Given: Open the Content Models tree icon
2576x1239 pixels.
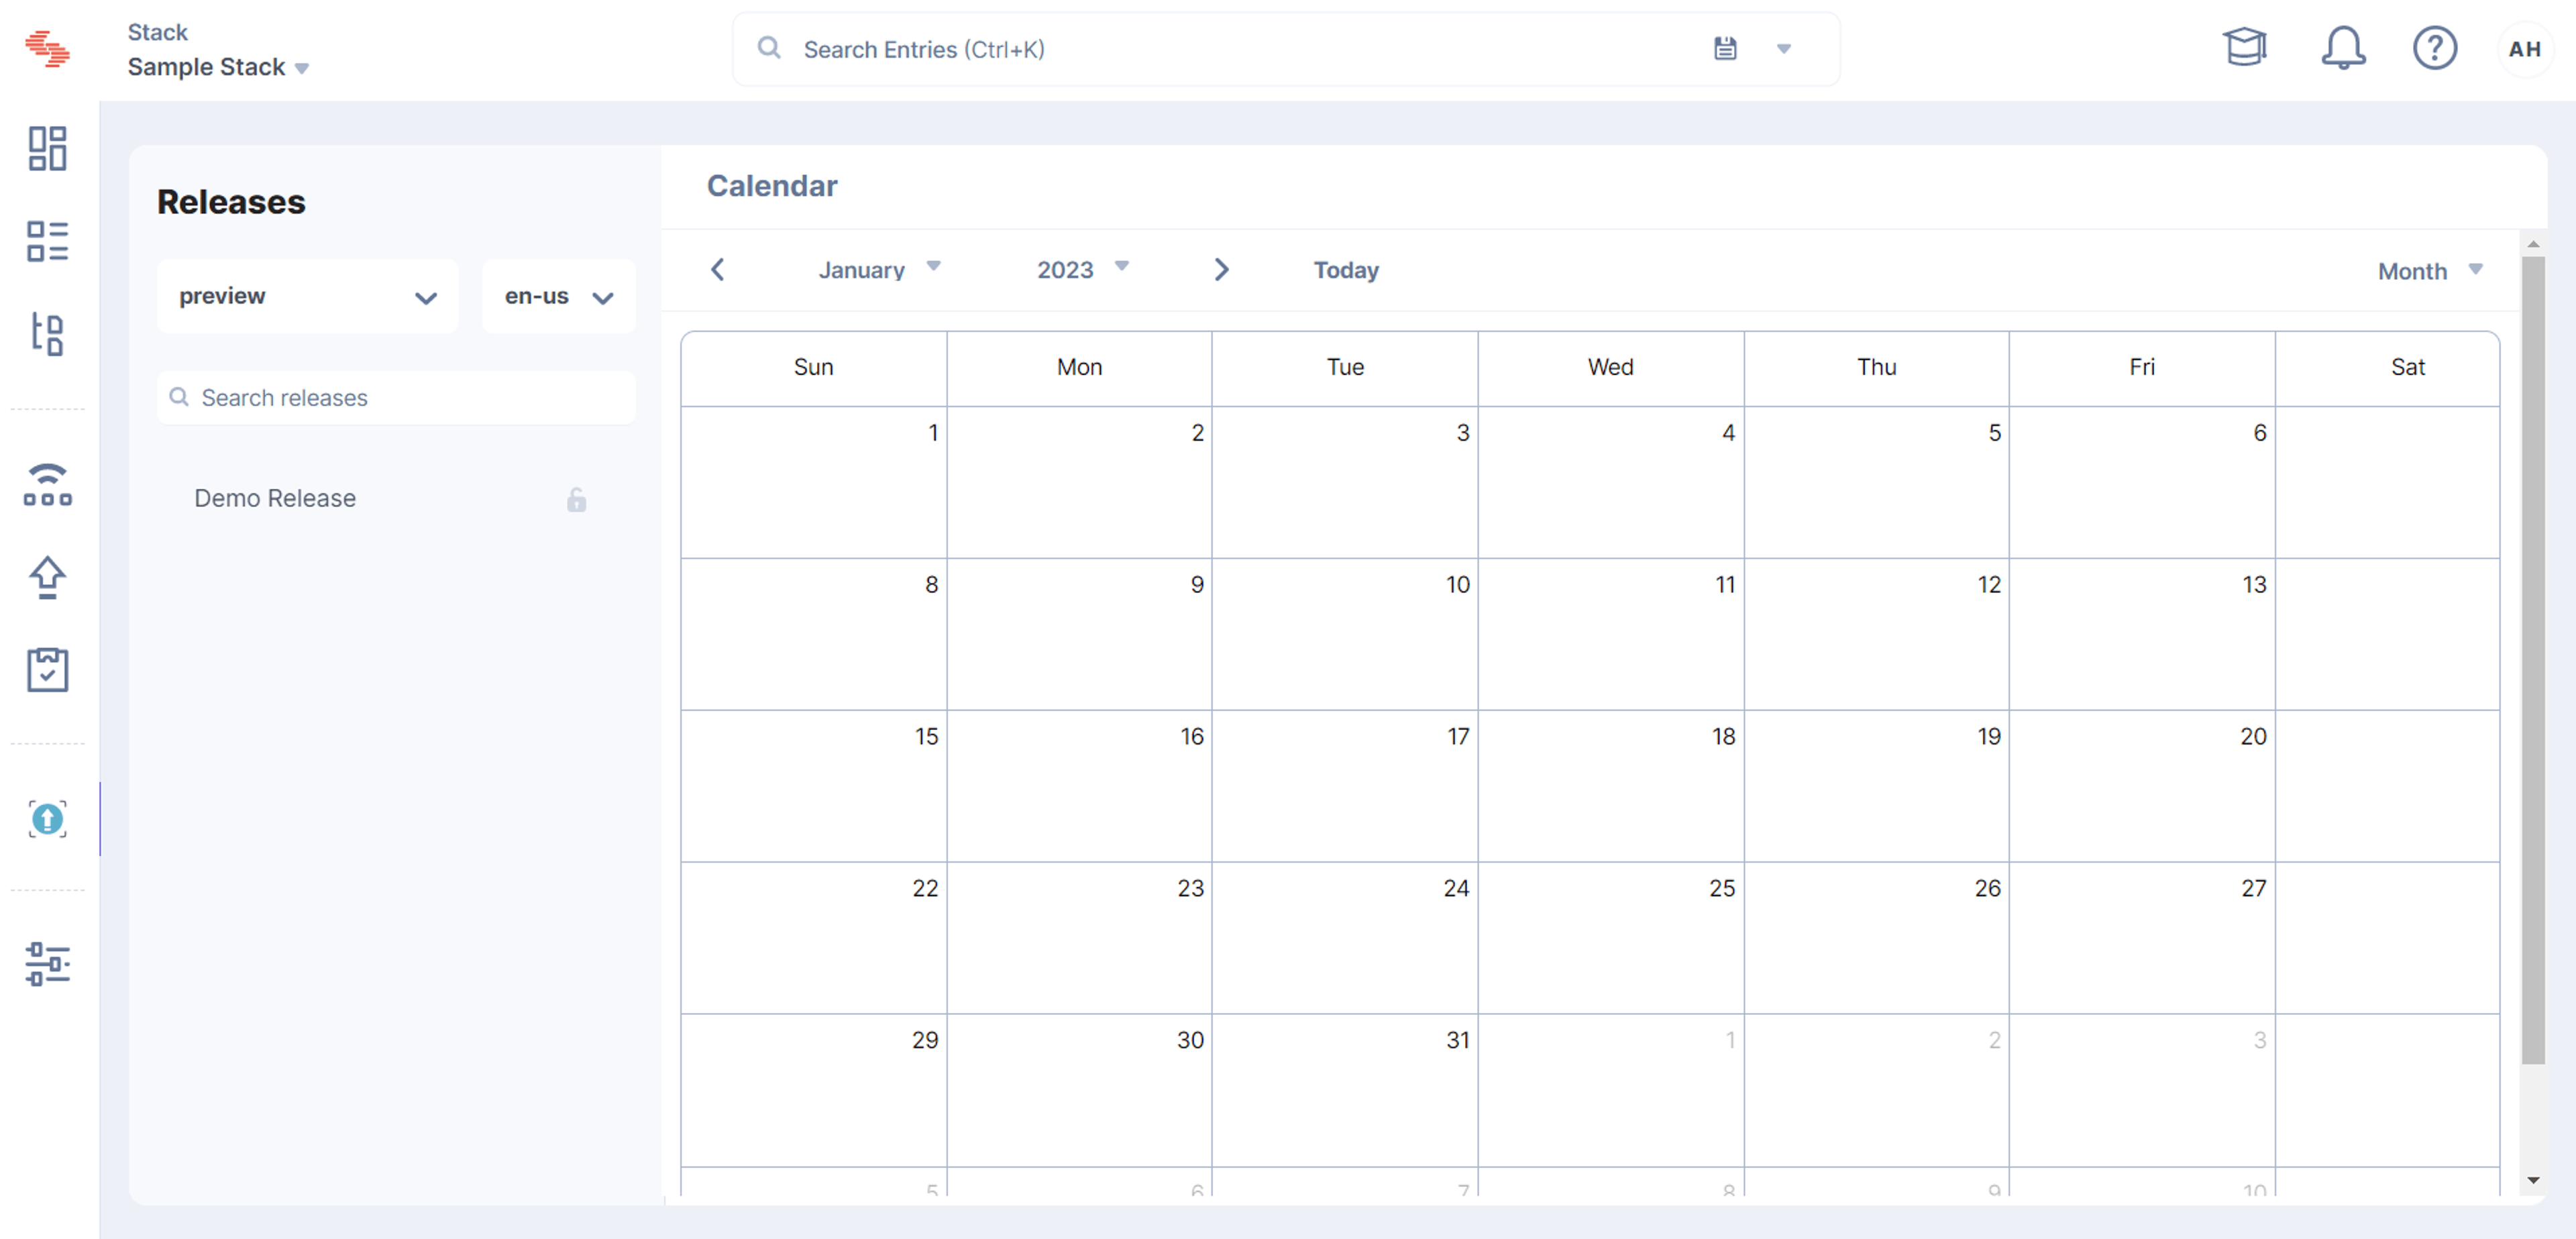Looking at the screenshot, I should coord(47,334).
